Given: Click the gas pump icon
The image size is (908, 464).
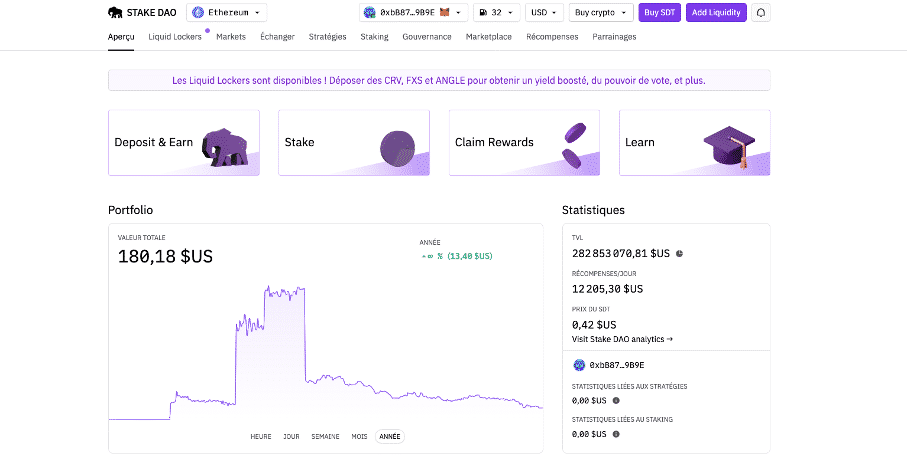Looking at the screenshot, I should 483,12.
